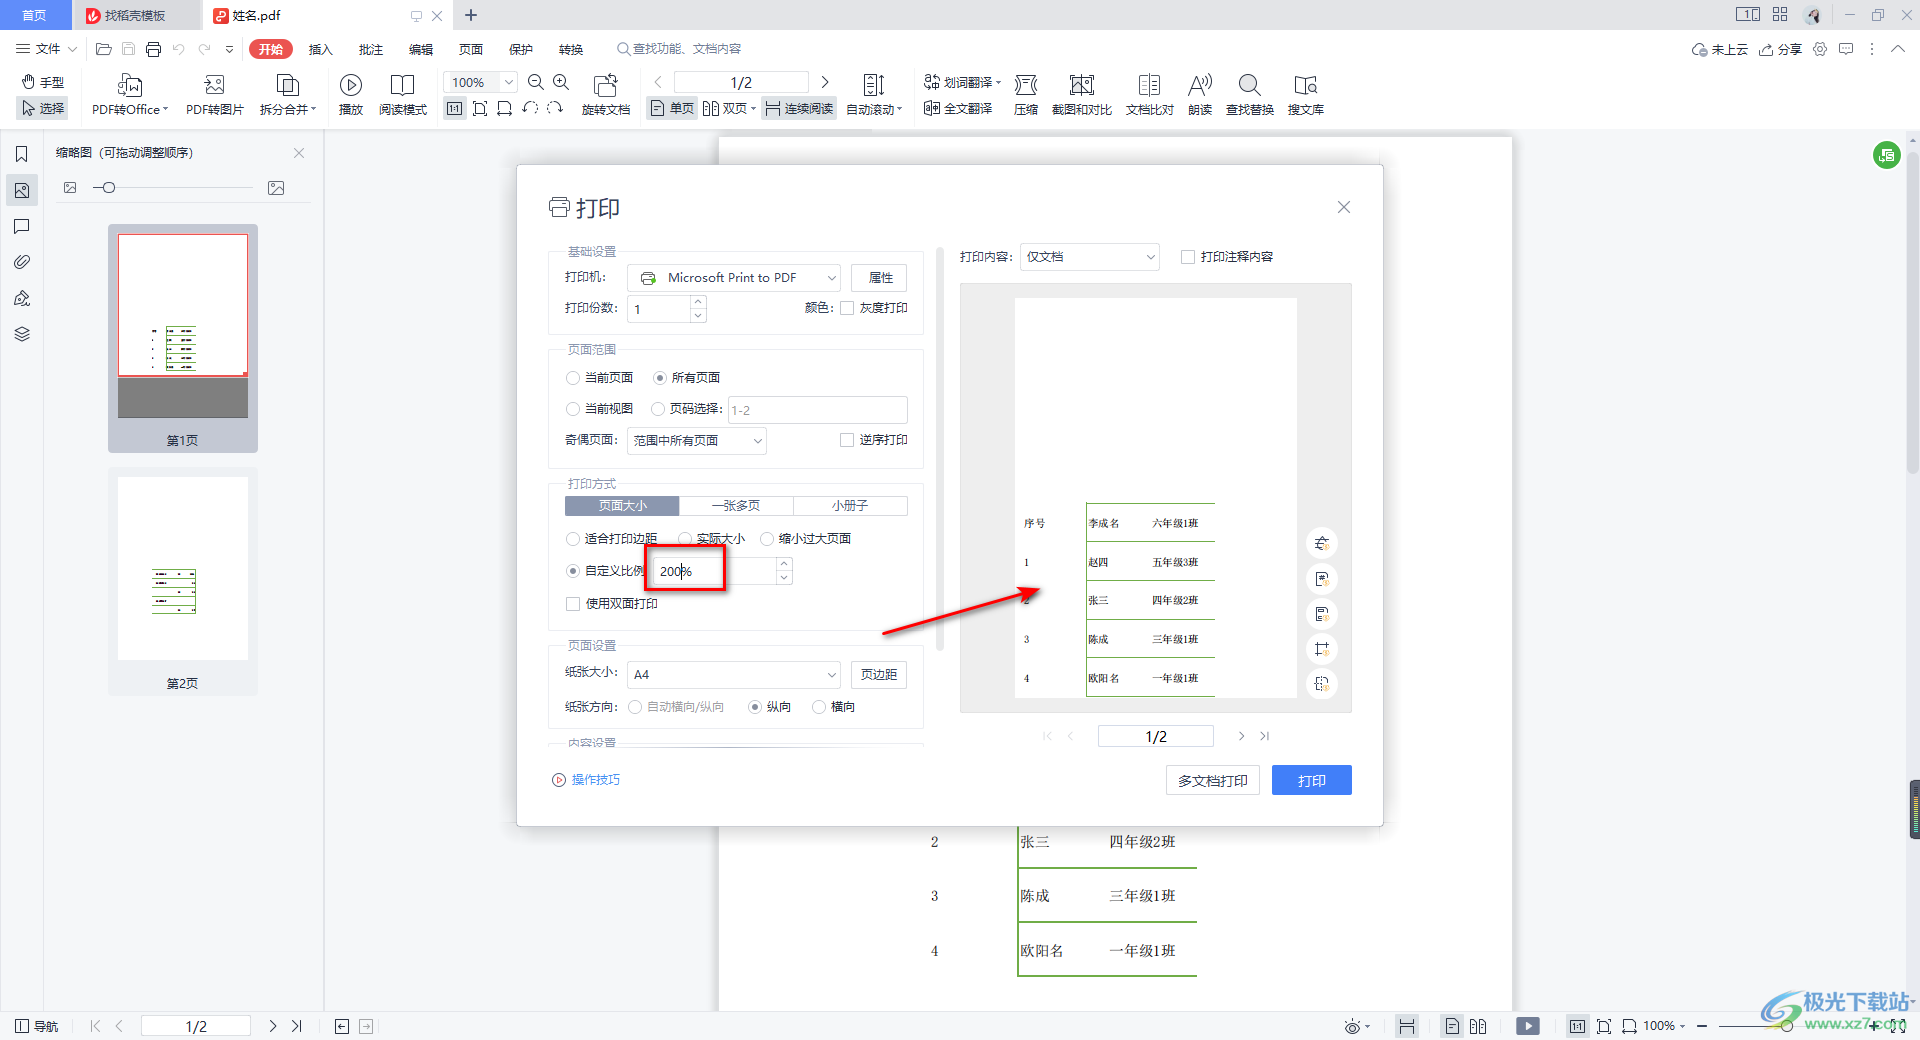Click the blue 打印 button
Image resolution: width=1920 pixels, height=1040 pixels.
tap(1312, 781)
